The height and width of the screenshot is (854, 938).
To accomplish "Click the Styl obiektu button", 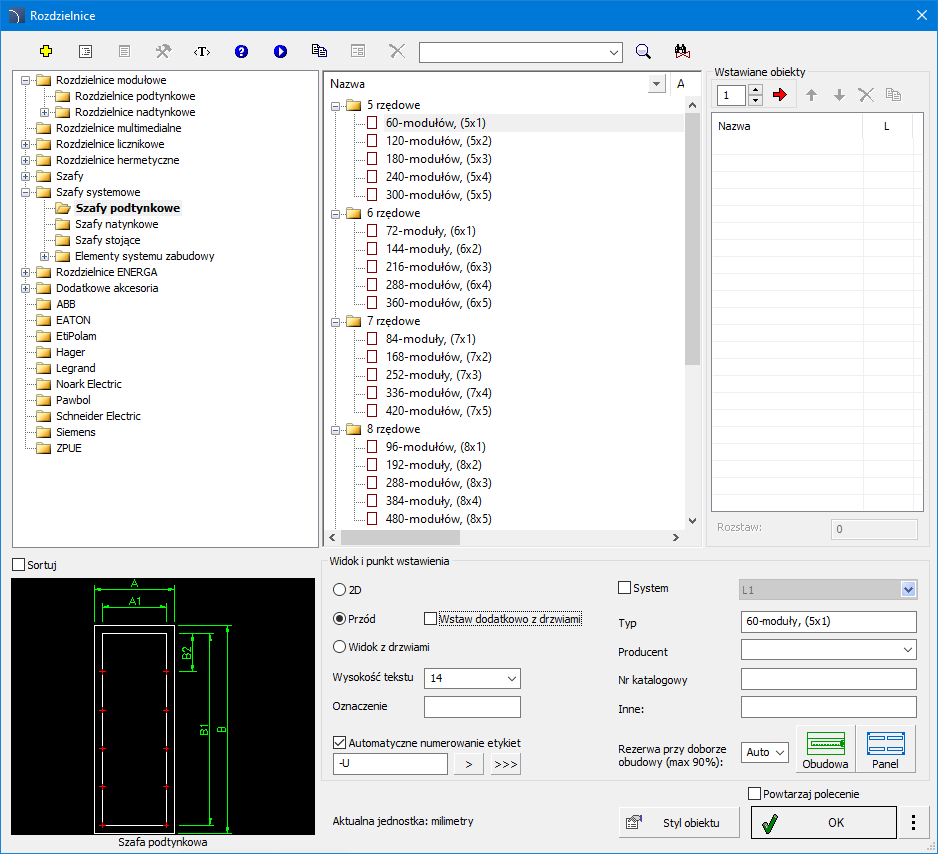I will (x=680, y=822).
